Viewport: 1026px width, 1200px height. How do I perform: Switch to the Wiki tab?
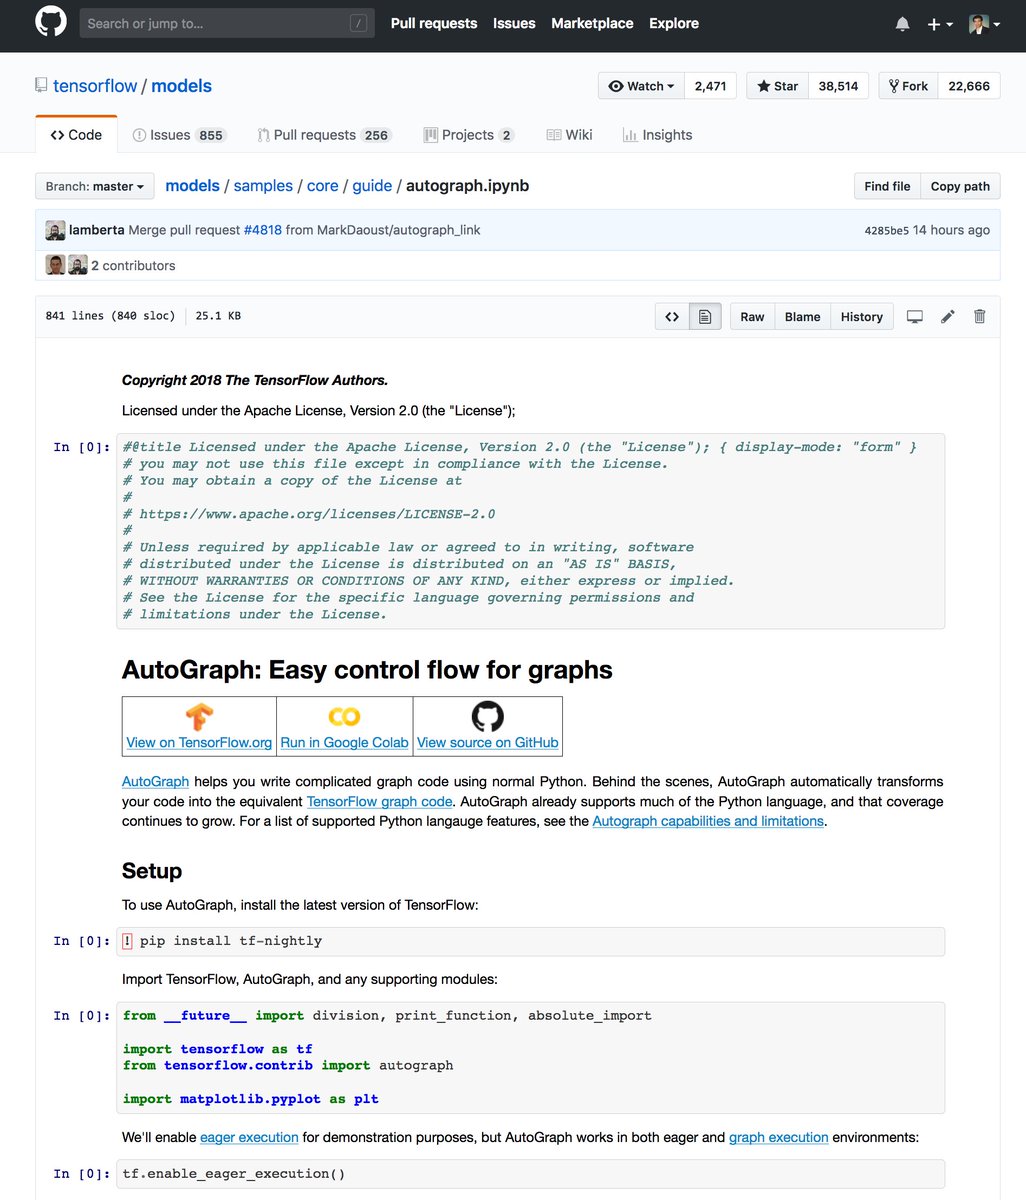click(569, 135)
